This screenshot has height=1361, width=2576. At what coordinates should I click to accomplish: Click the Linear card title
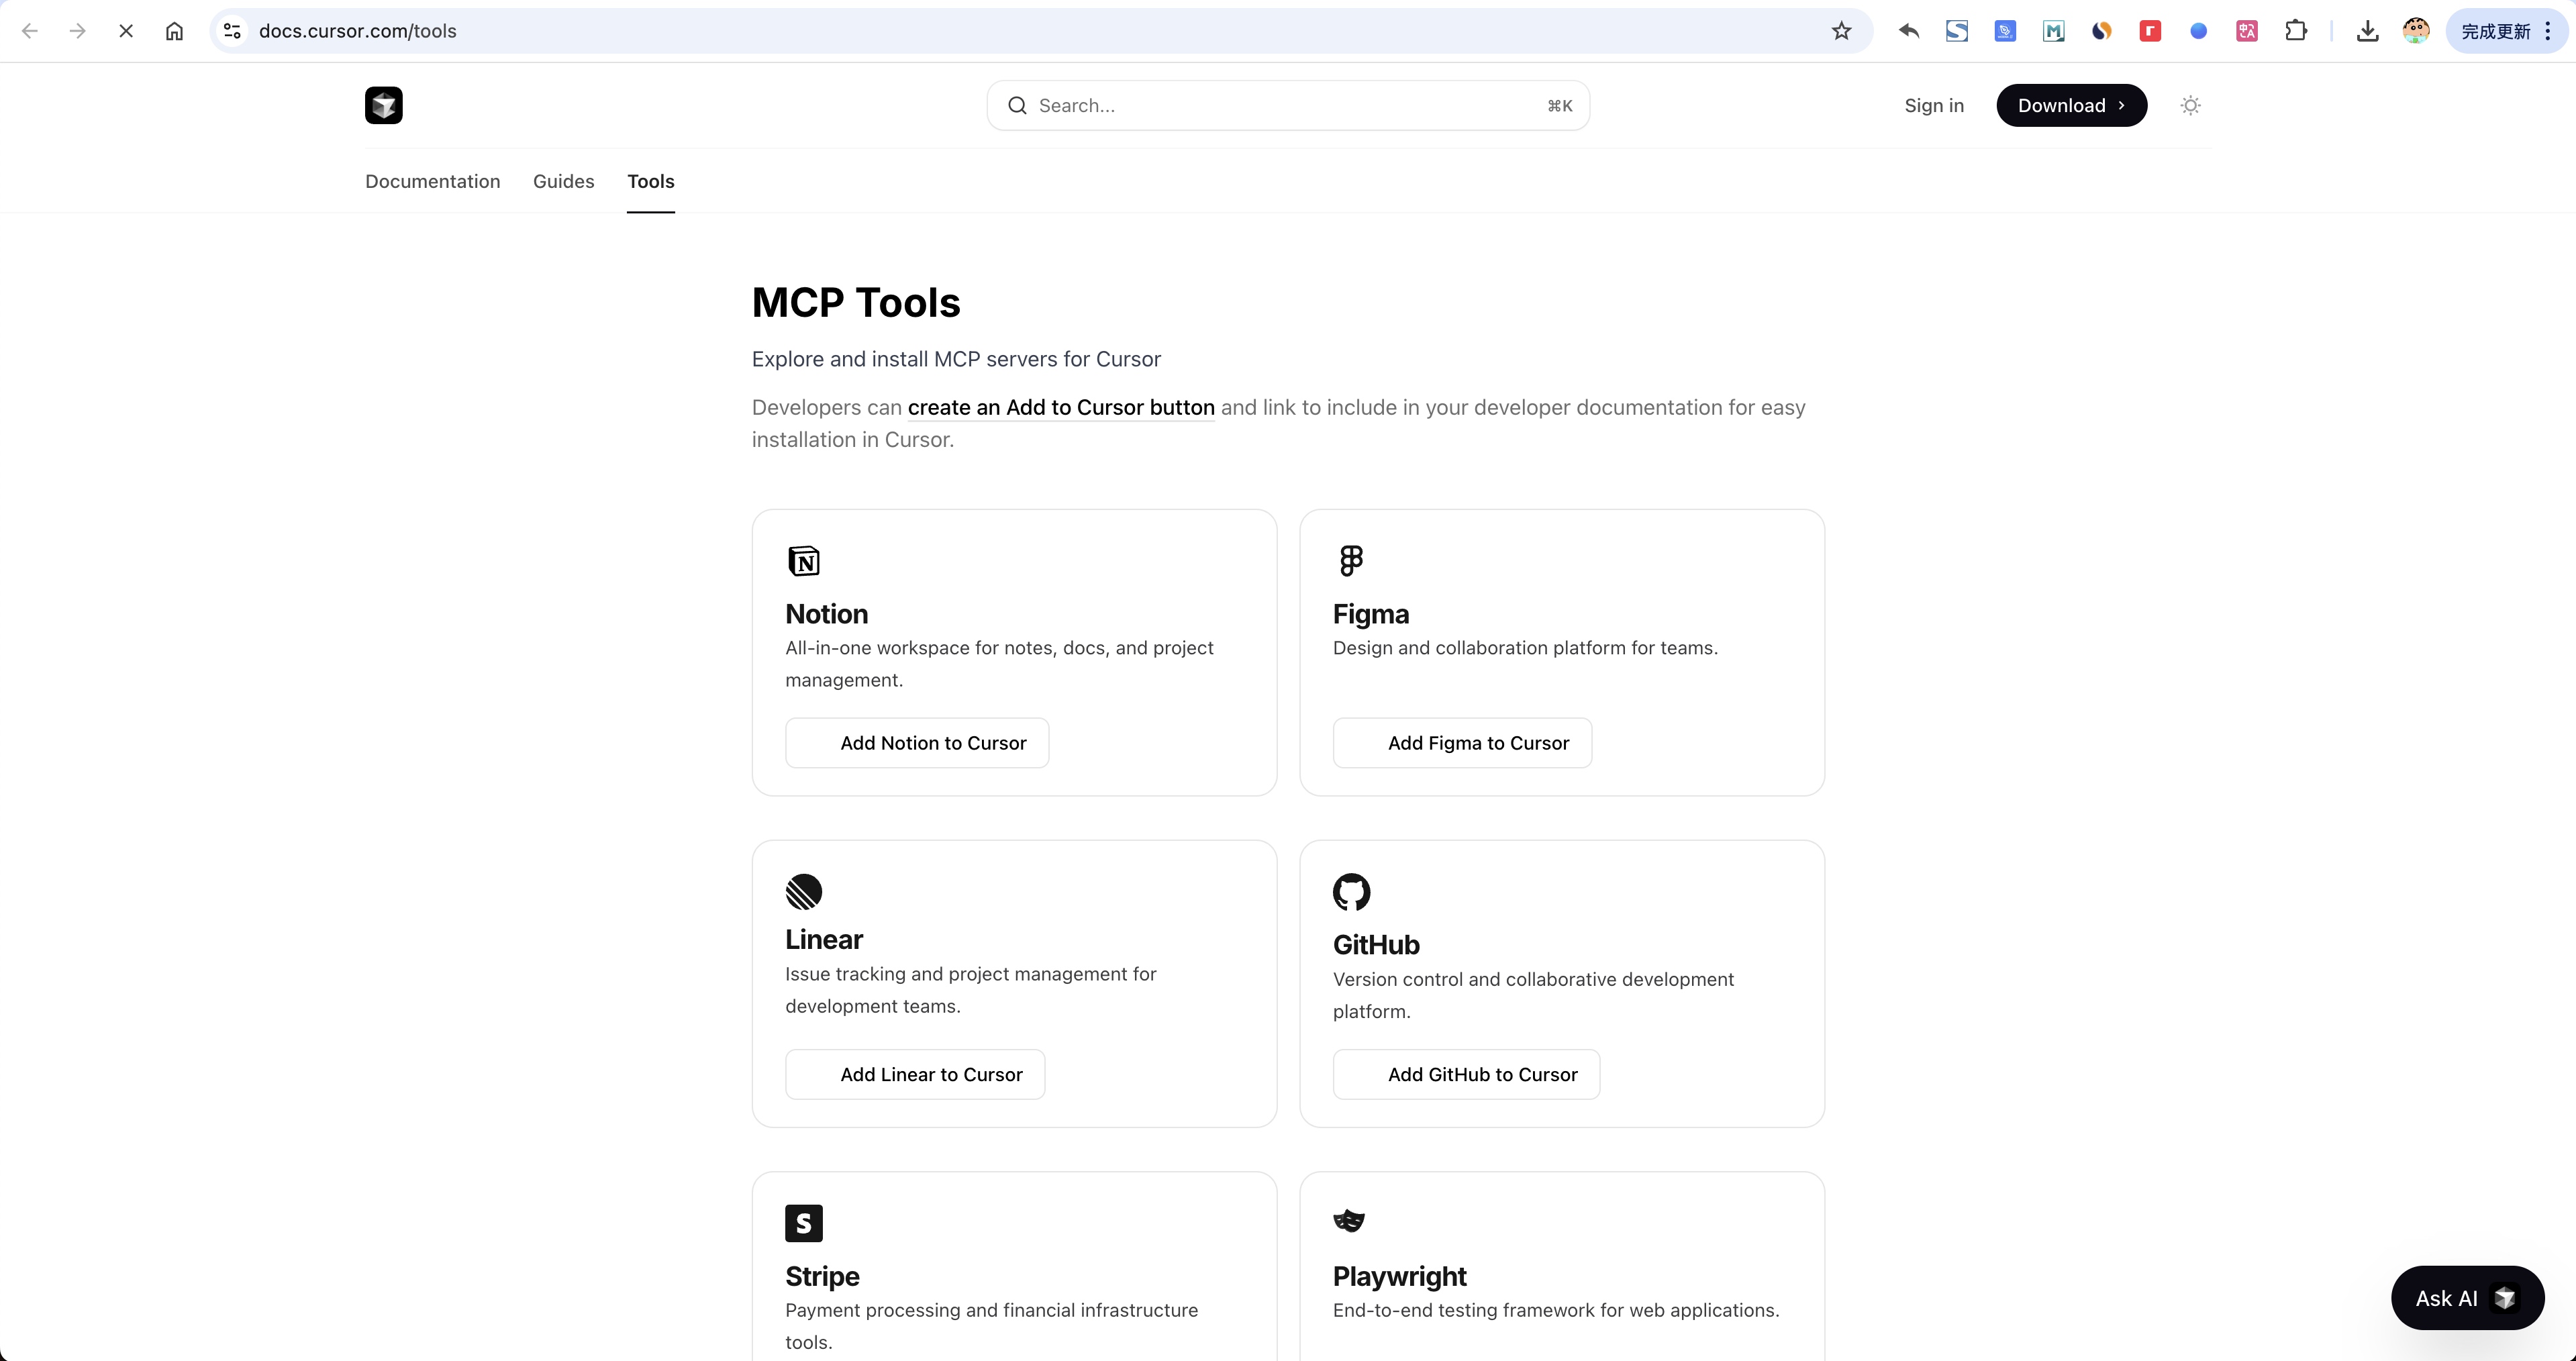(x=824, y=939)
